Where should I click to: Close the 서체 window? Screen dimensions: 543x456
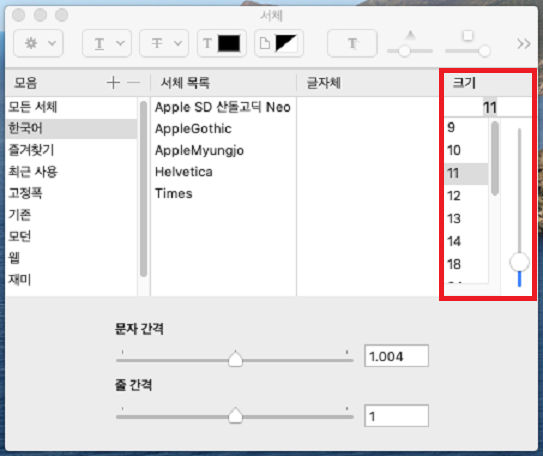click(18, 15)
